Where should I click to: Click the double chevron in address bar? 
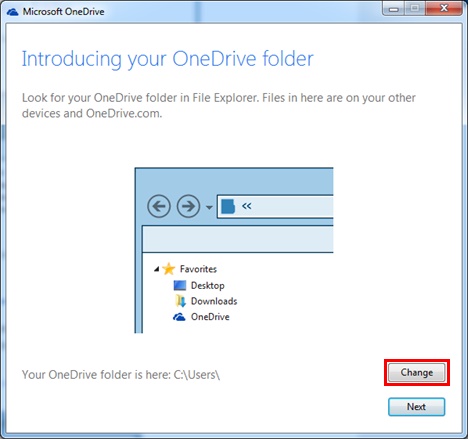247,206
